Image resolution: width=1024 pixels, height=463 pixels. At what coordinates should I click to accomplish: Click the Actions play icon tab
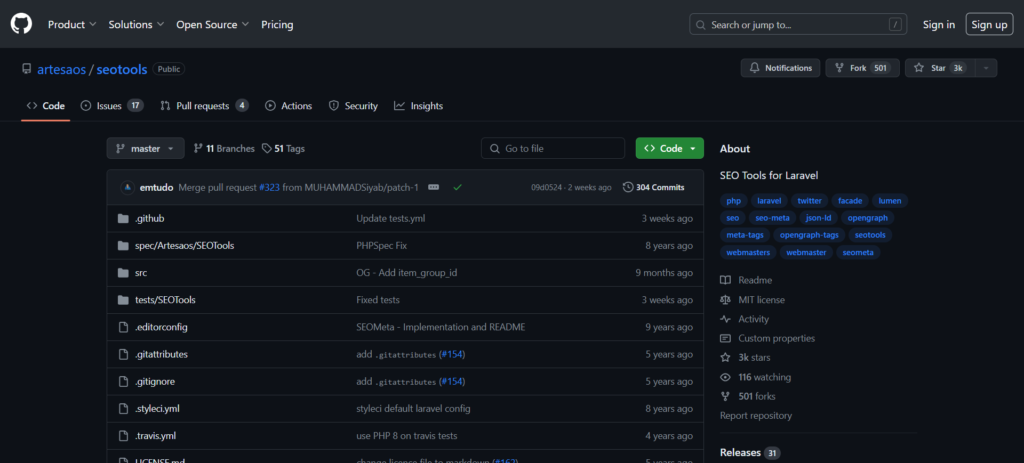[x=289, y=106]
